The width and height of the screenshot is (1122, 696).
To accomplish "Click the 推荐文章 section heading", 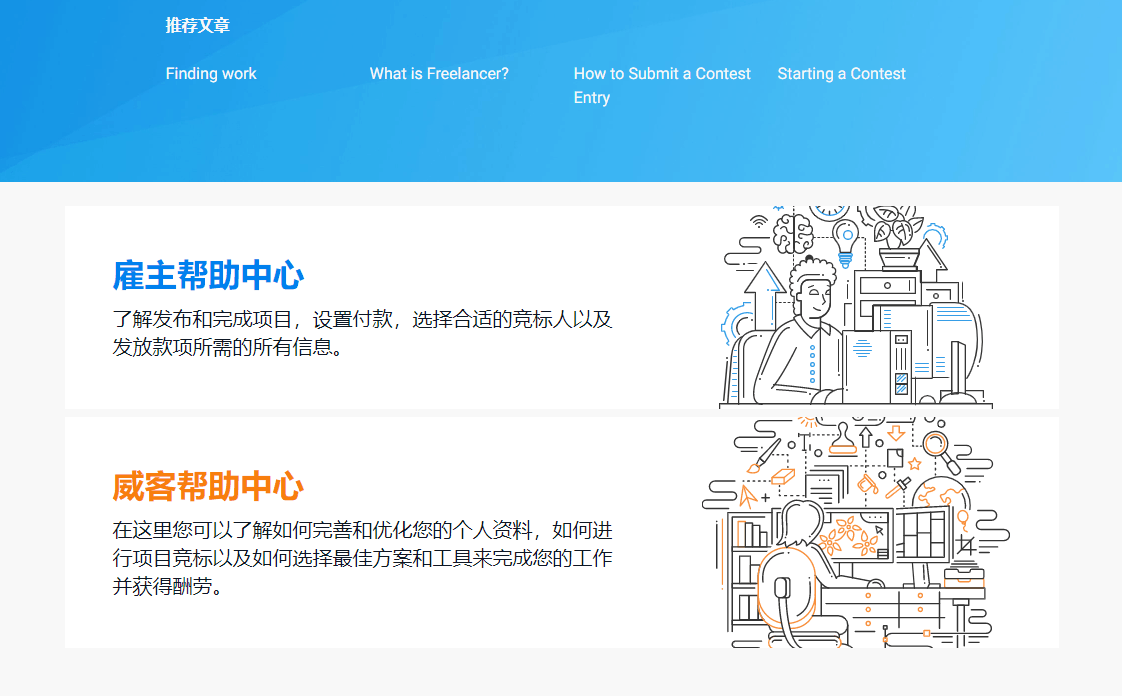I will (197, 26).
